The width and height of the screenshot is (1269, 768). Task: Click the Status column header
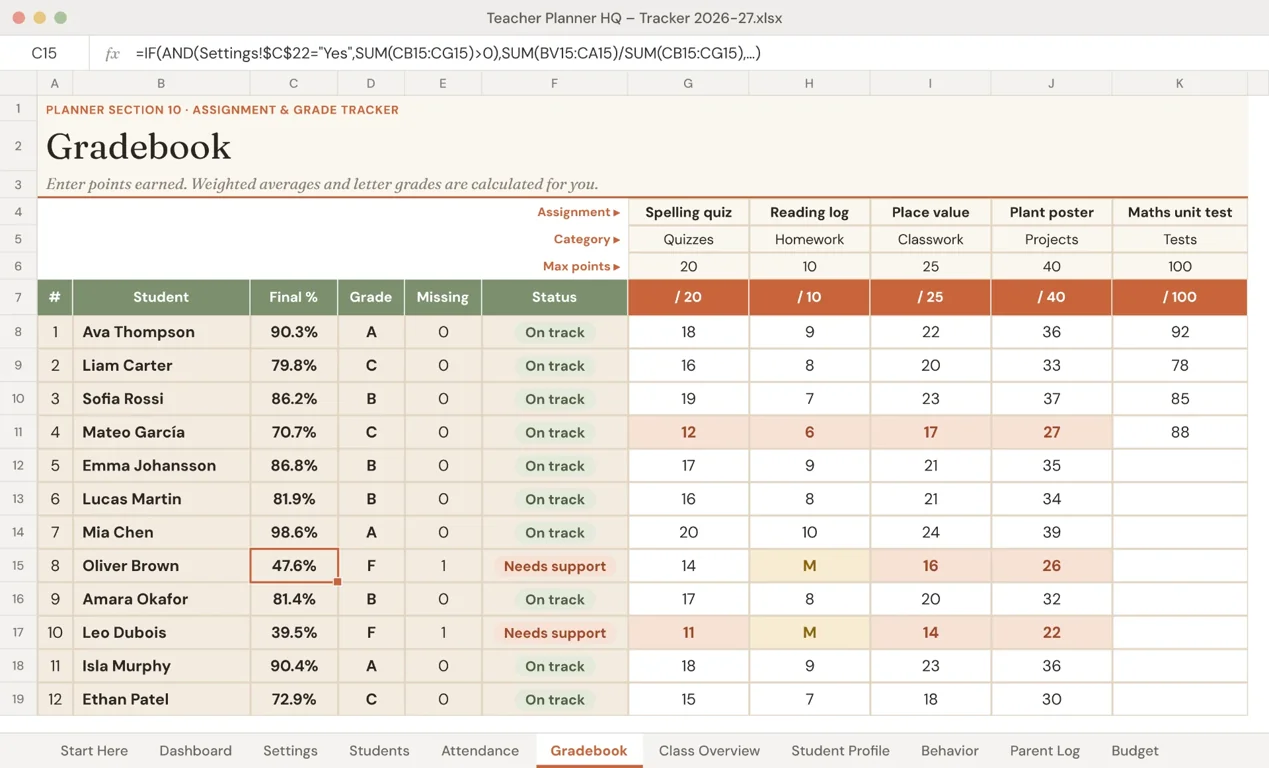coord(554,297)
